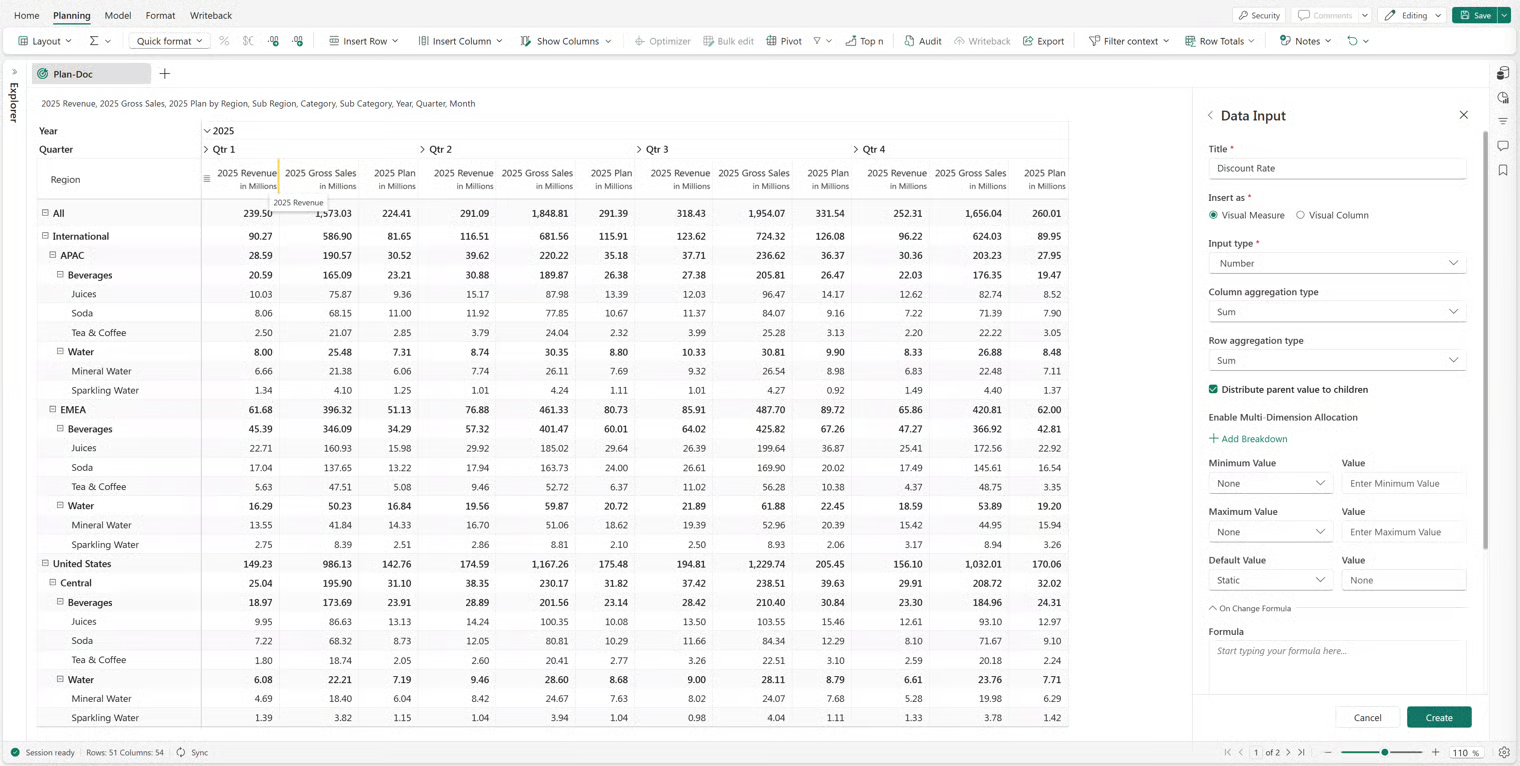
Task: Open the comments icon in right sidebar
Action: pos(1503,146)
